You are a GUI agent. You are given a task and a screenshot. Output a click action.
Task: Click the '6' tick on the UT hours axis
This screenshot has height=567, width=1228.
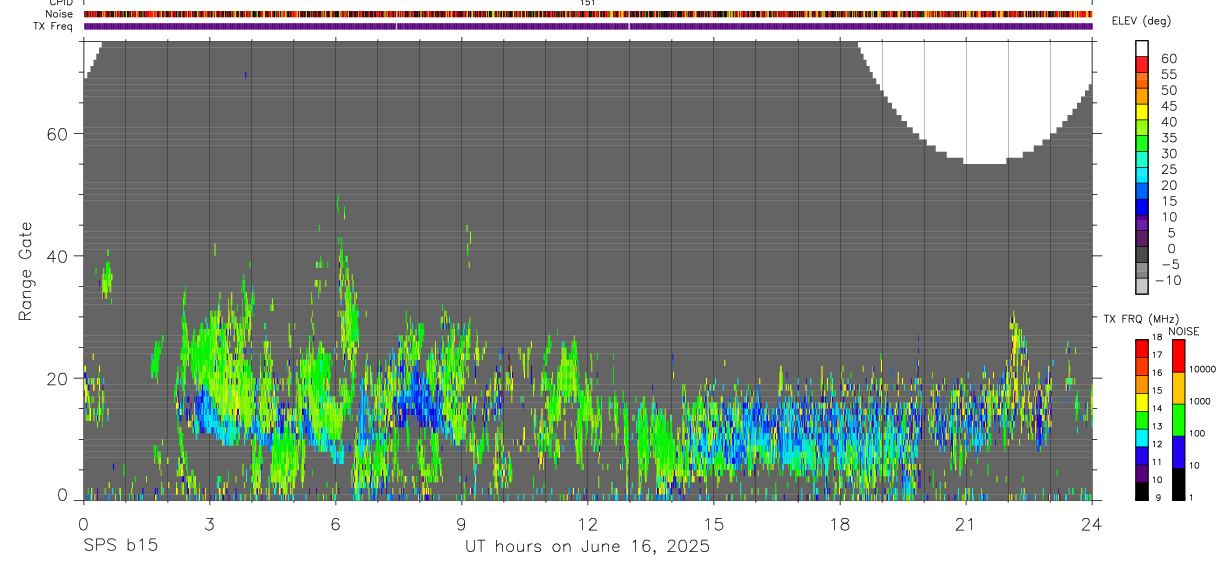tap(335, 523)
